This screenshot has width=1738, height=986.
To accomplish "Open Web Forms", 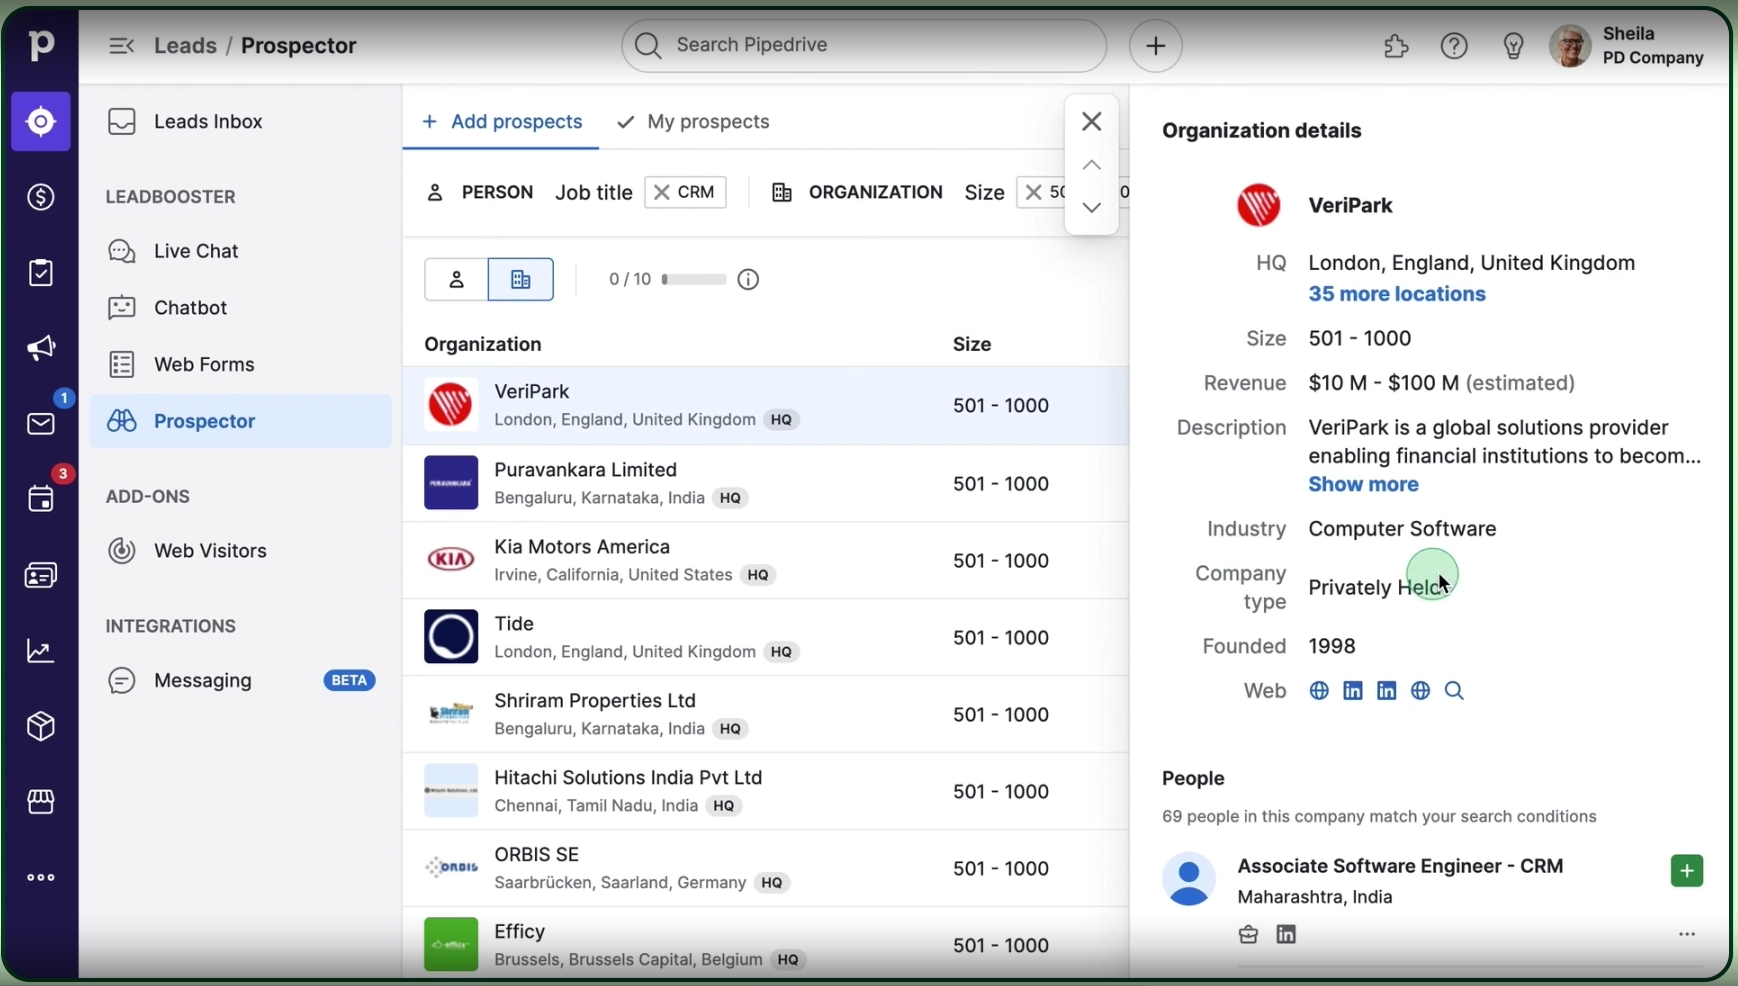I will 241,365.
